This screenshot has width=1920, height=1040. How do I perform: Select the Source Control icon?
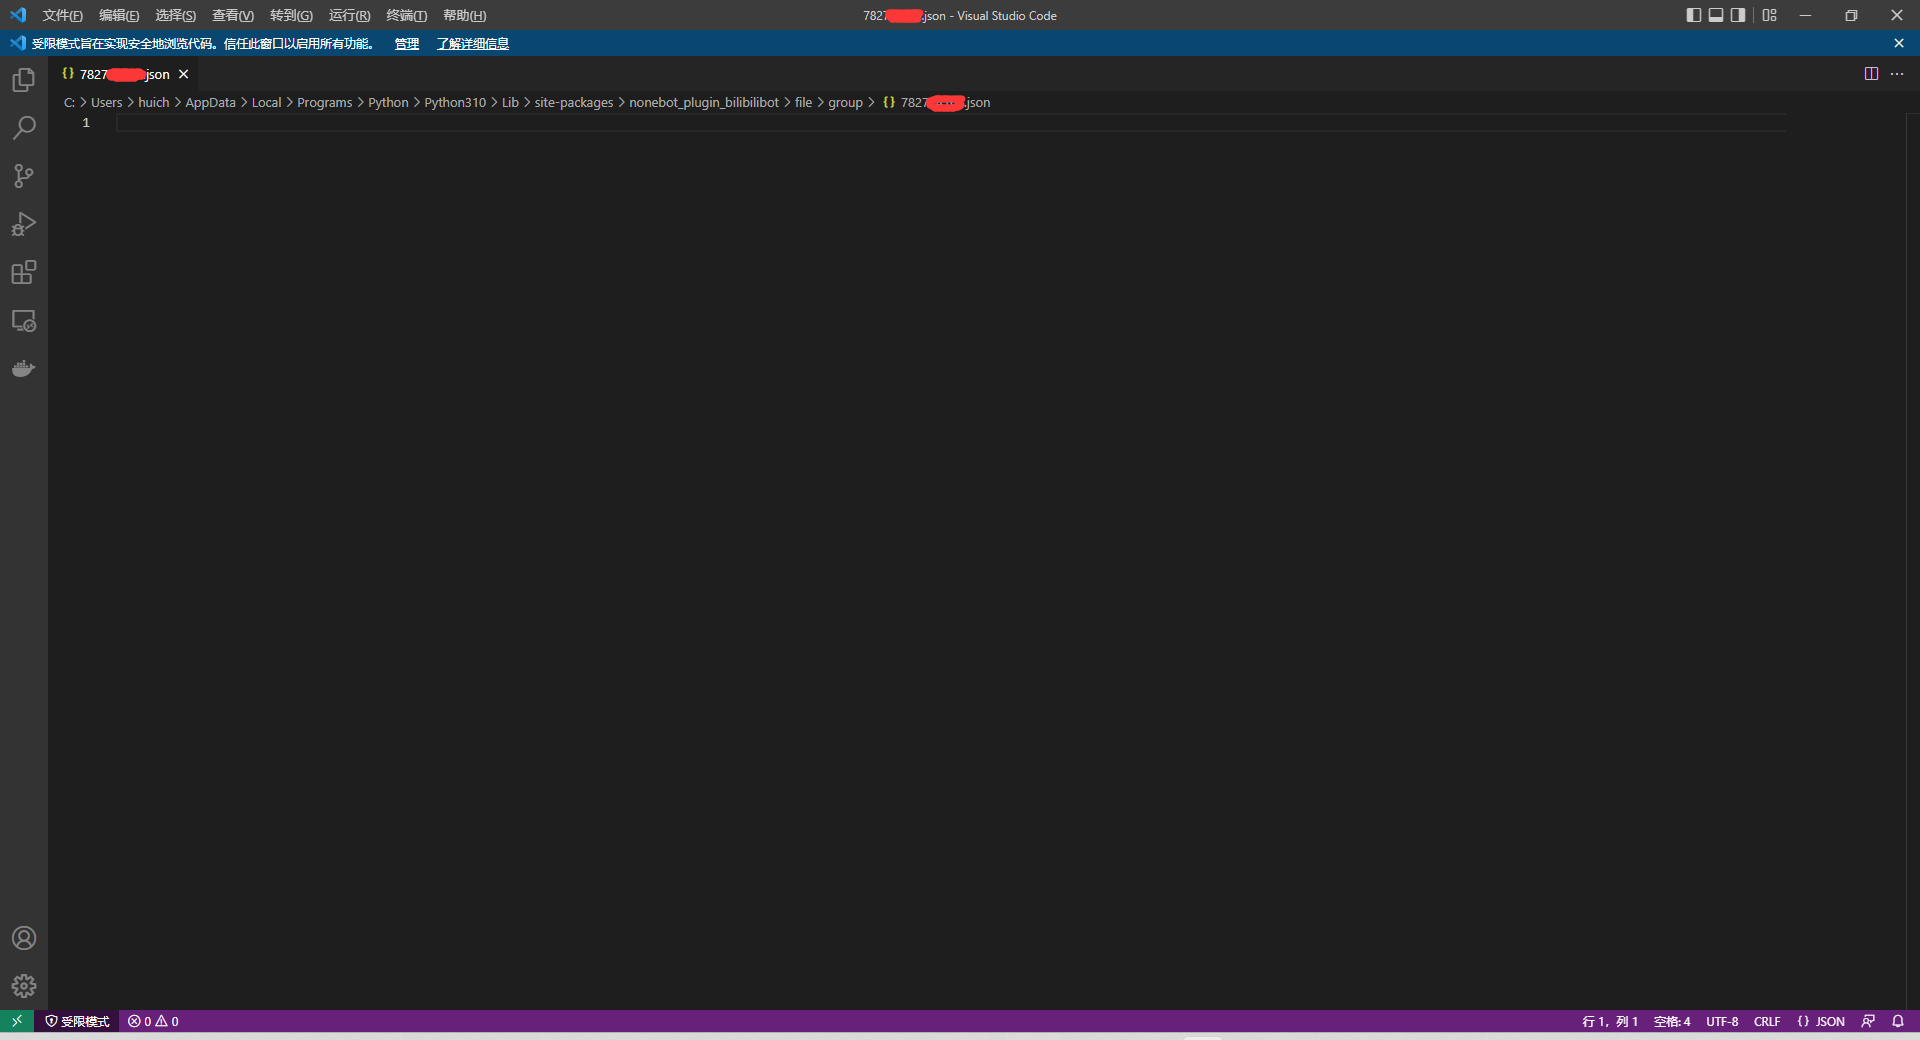point(22,176)
